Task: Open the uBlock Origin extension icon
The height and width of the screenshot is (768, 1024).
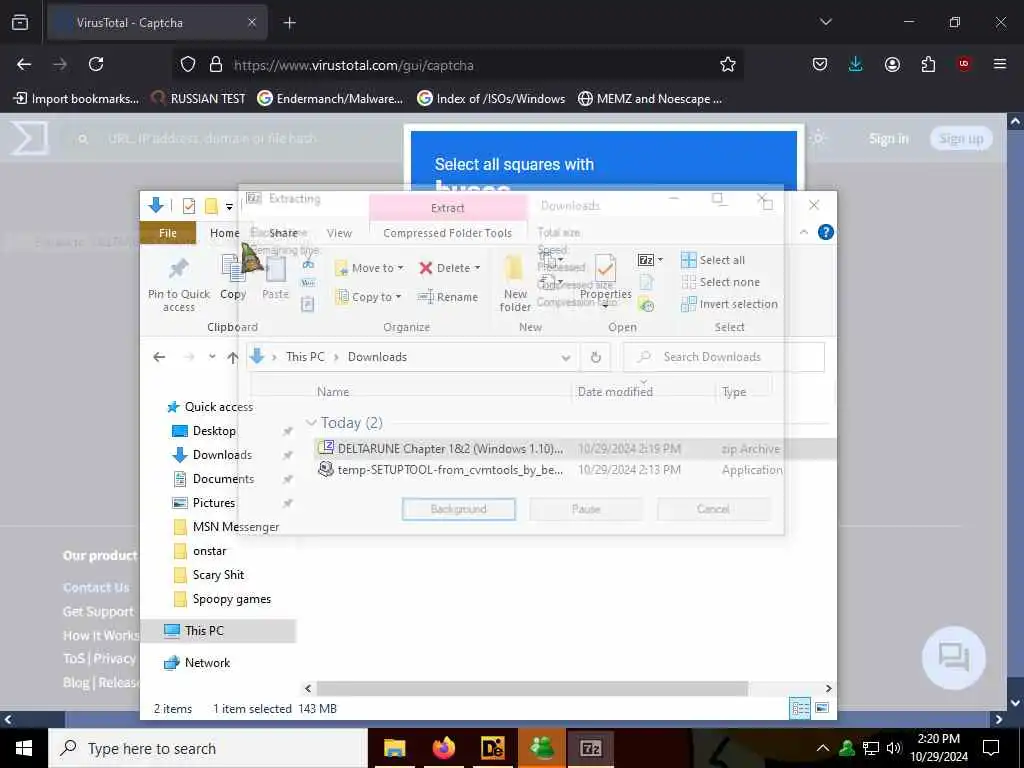Action: pos(963,64)
